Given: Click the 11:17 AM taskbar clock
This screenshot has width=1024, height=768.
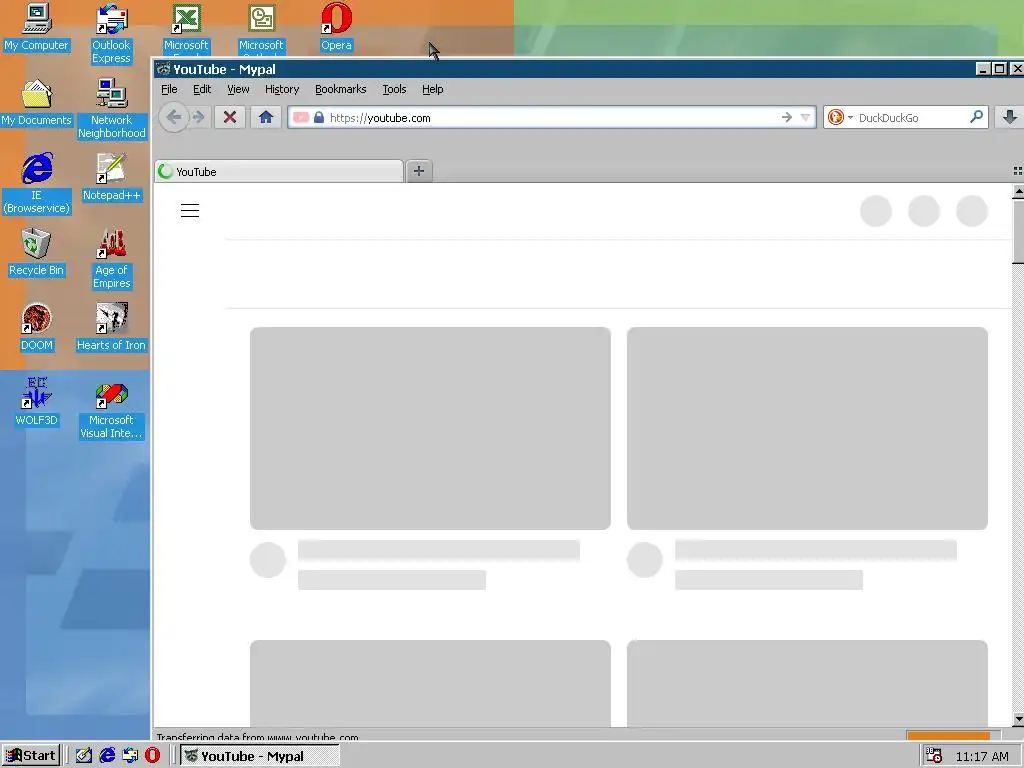Looking at the screenshot, I should (982, 756).
